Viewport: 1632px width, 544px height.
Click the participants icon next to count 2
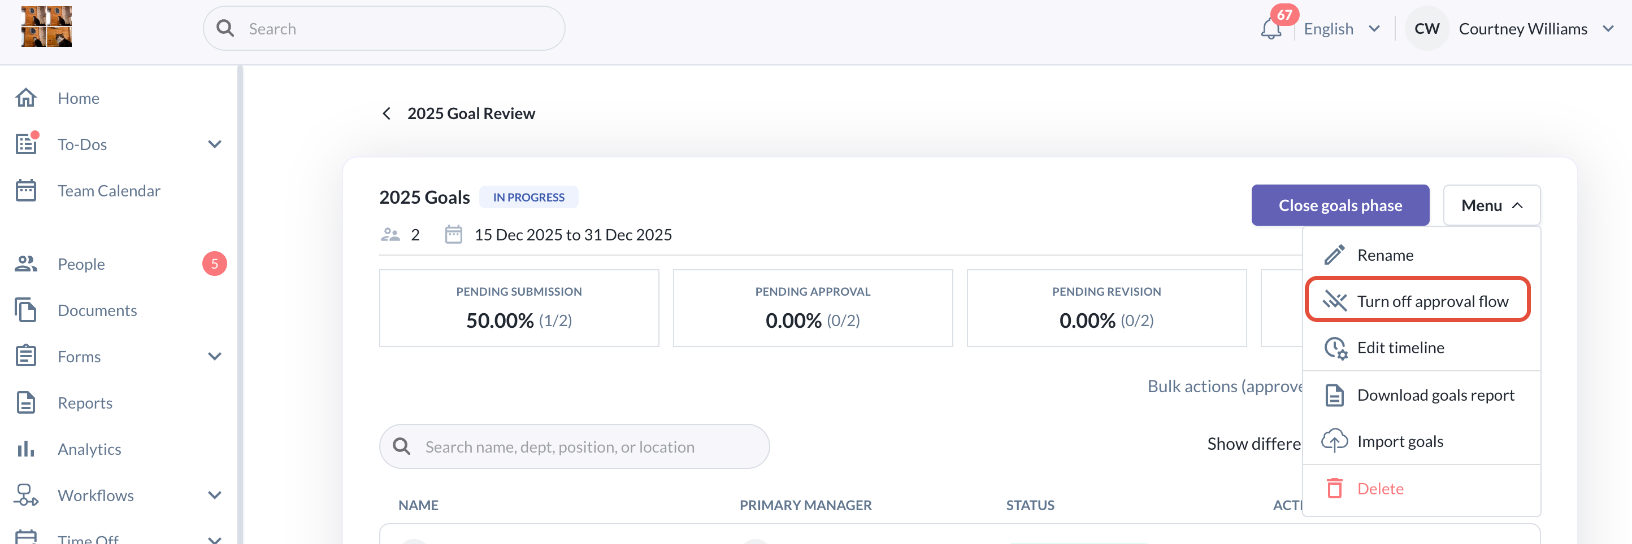(x=390, y=235)
